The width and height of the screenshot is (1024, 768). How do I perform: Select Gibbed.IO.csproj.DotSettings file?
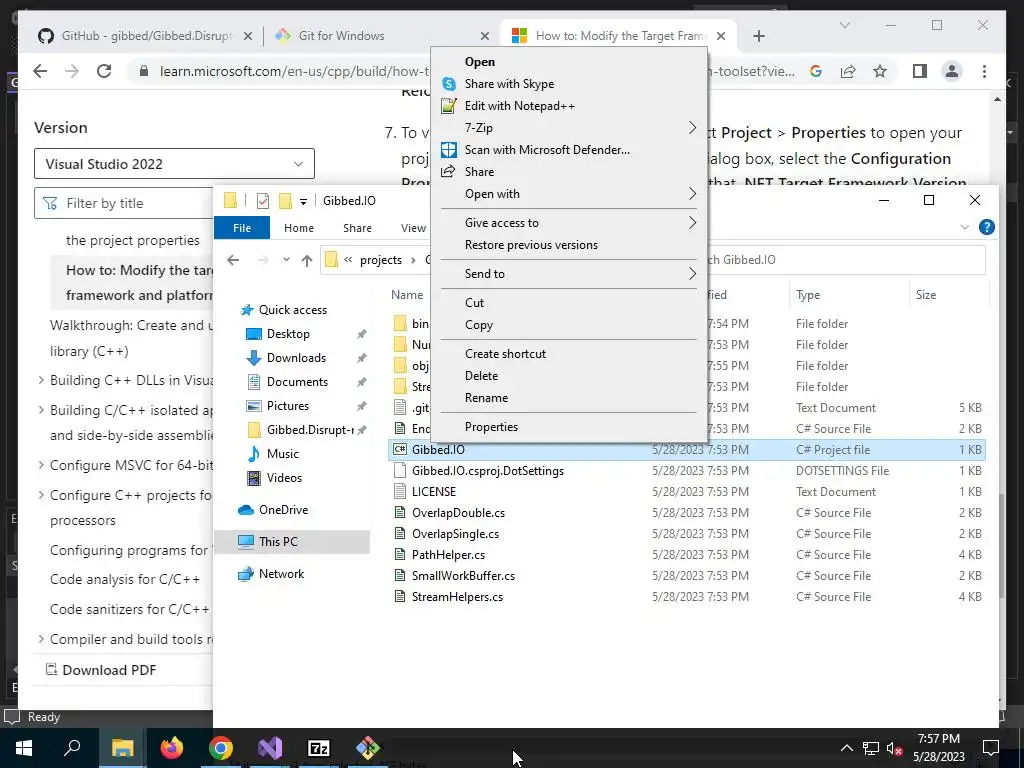[x=488, y=471]
